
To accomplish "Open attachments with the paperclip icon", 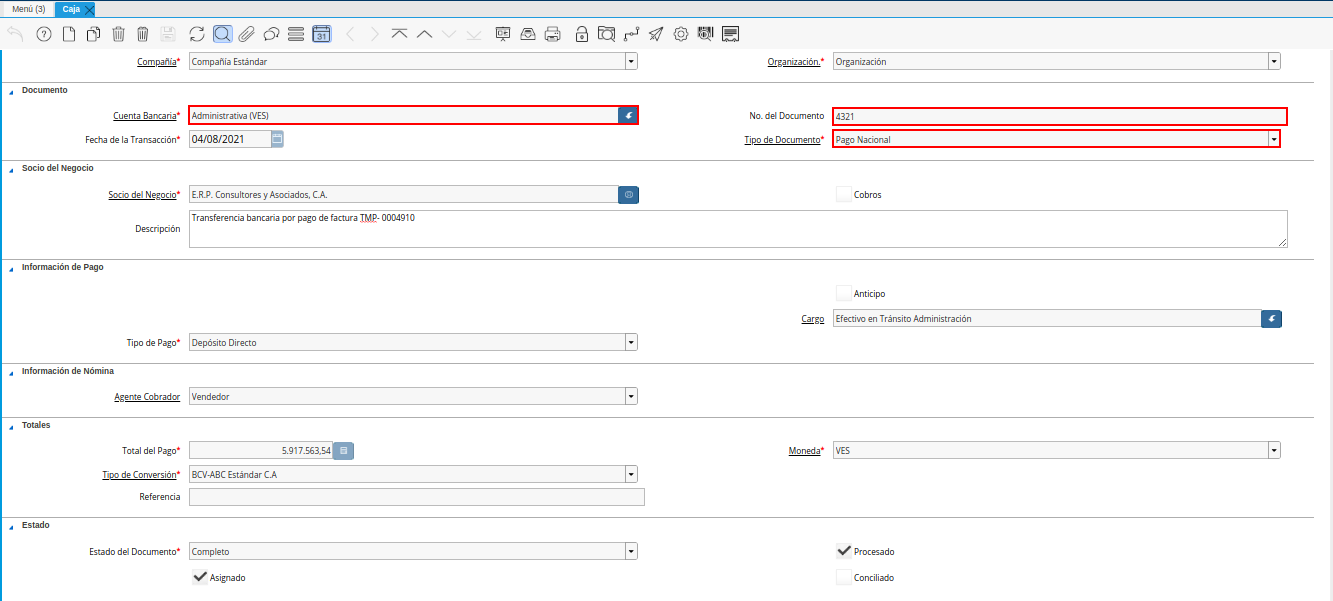I will point(246,34).
